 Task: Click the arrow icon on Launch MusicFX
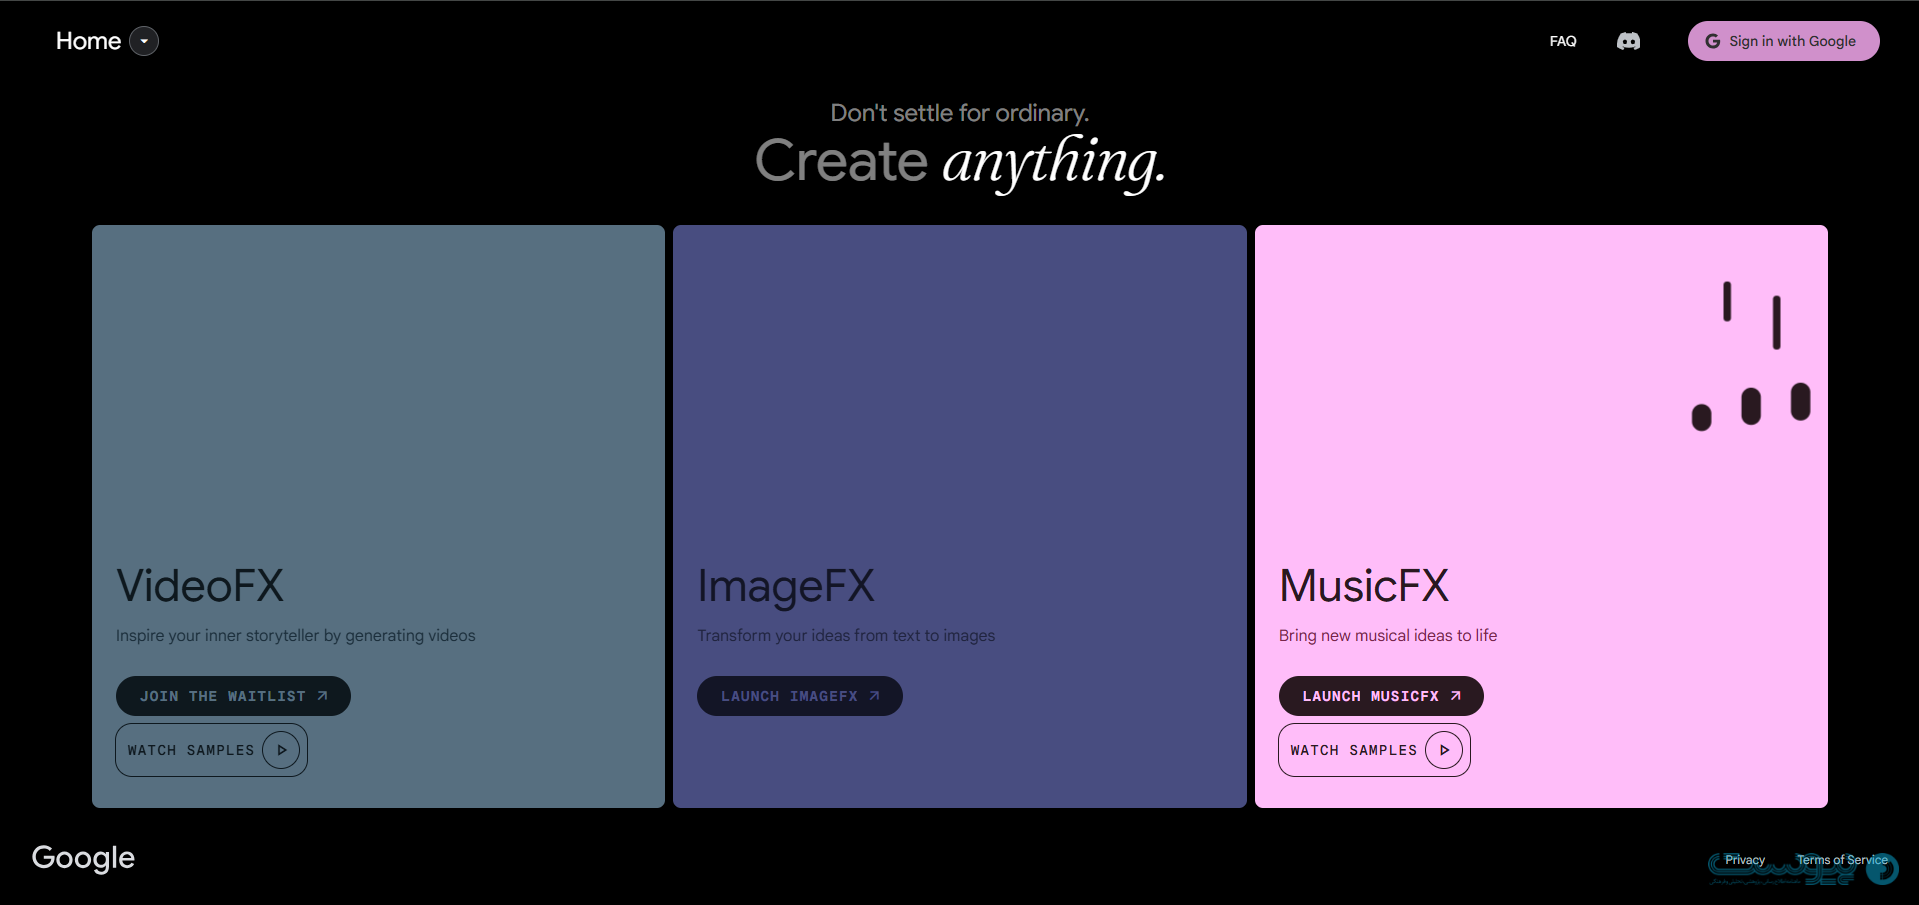tap(1456, 696)
